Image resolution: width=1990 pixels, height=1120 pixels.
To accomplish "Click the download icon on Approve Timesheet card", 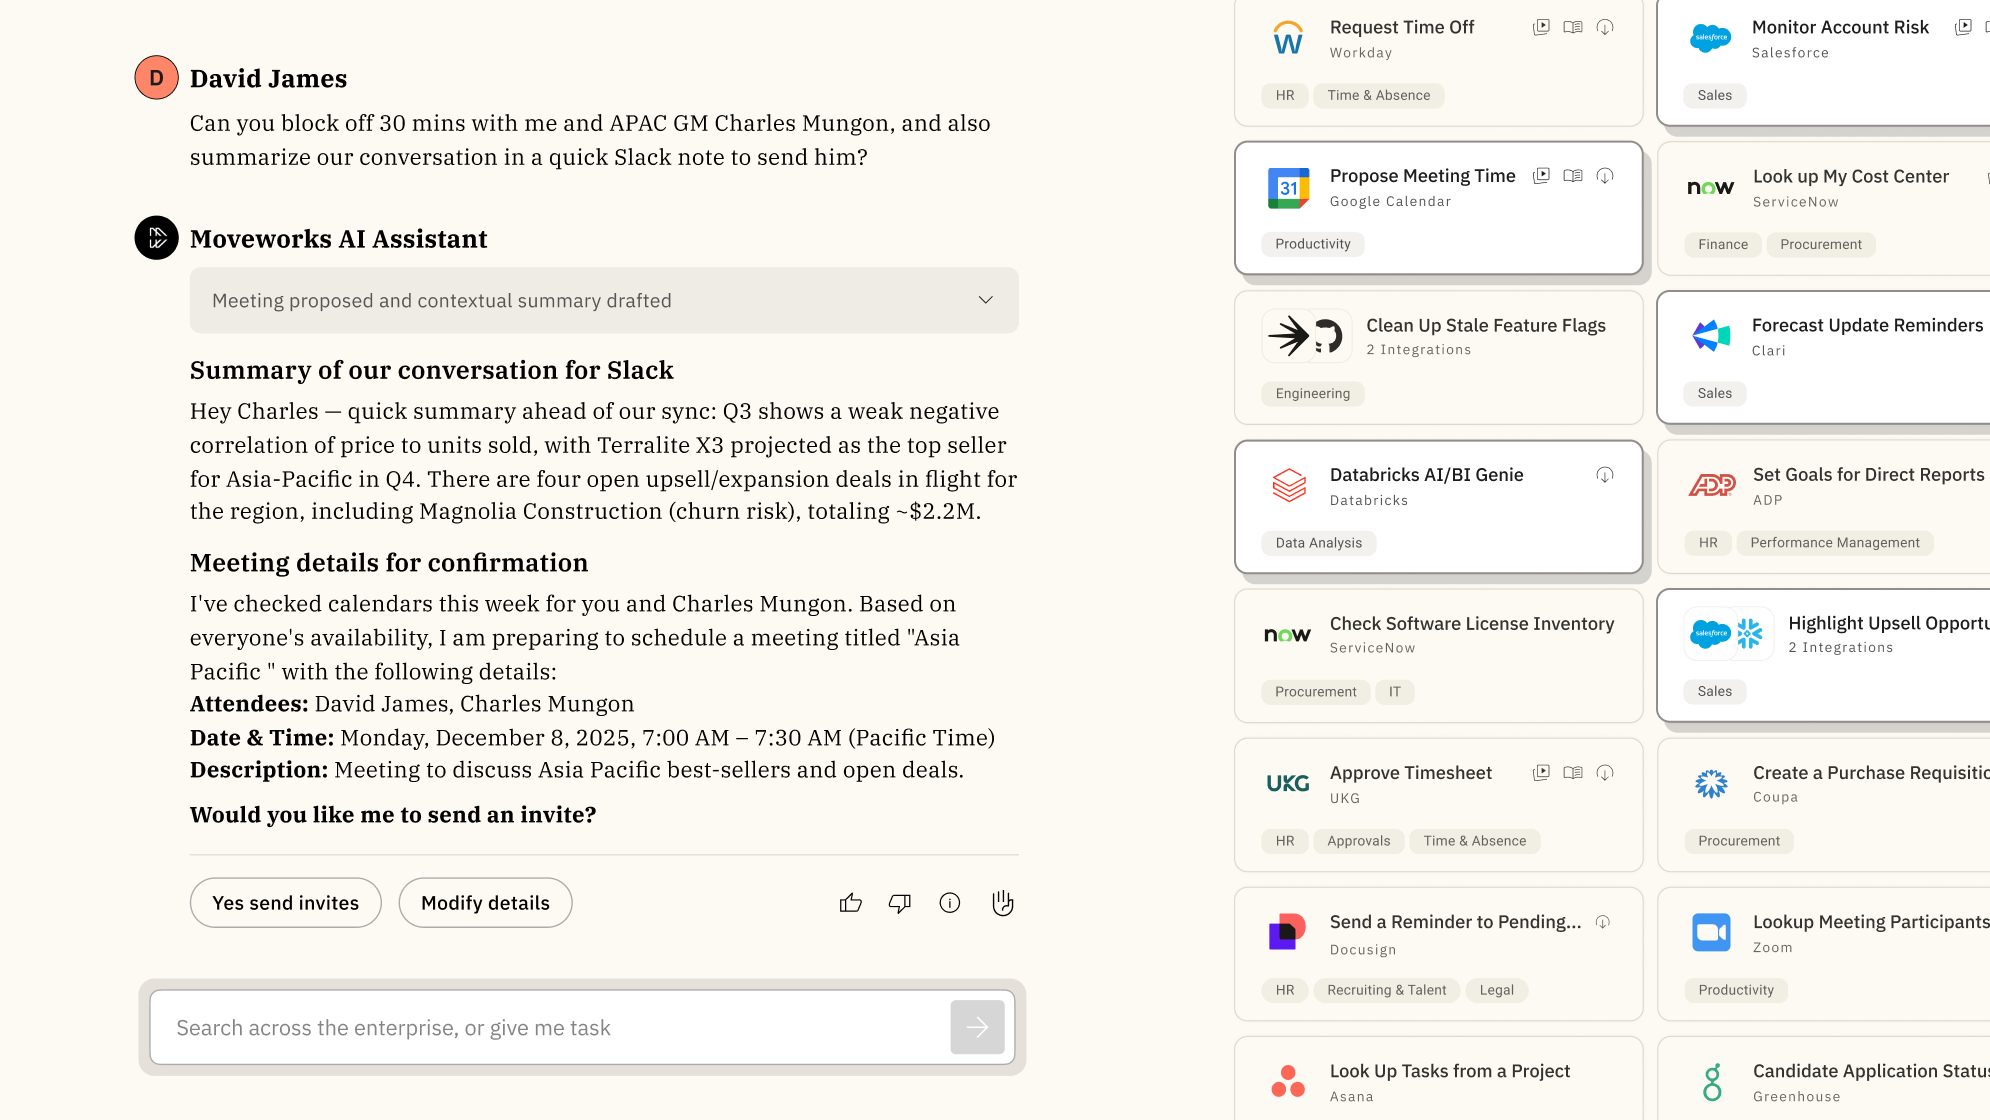I will pos(1605,773).
